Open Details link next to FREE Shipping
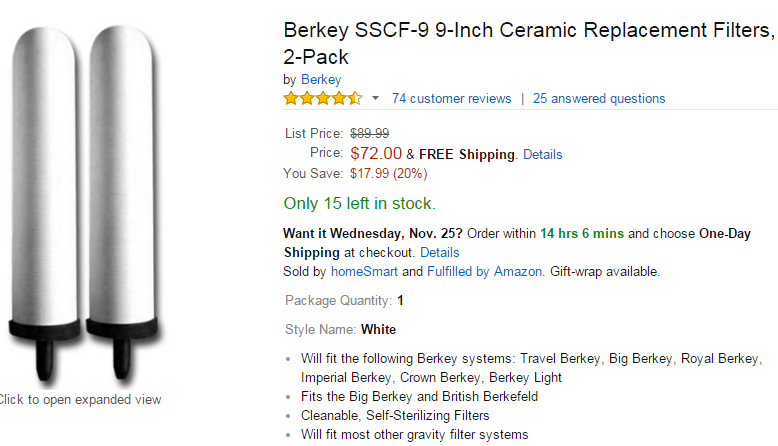This screenshot has height=446, width=778. coord(542,154)
